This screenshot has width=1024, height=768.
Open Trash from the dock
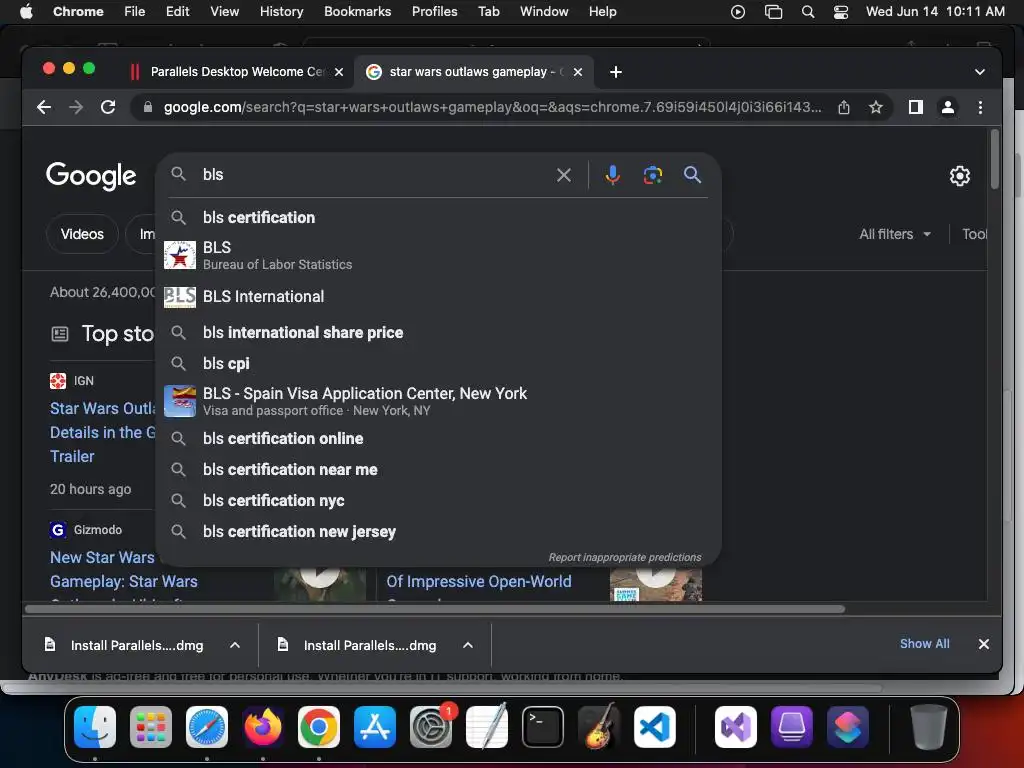pos(929,726)
